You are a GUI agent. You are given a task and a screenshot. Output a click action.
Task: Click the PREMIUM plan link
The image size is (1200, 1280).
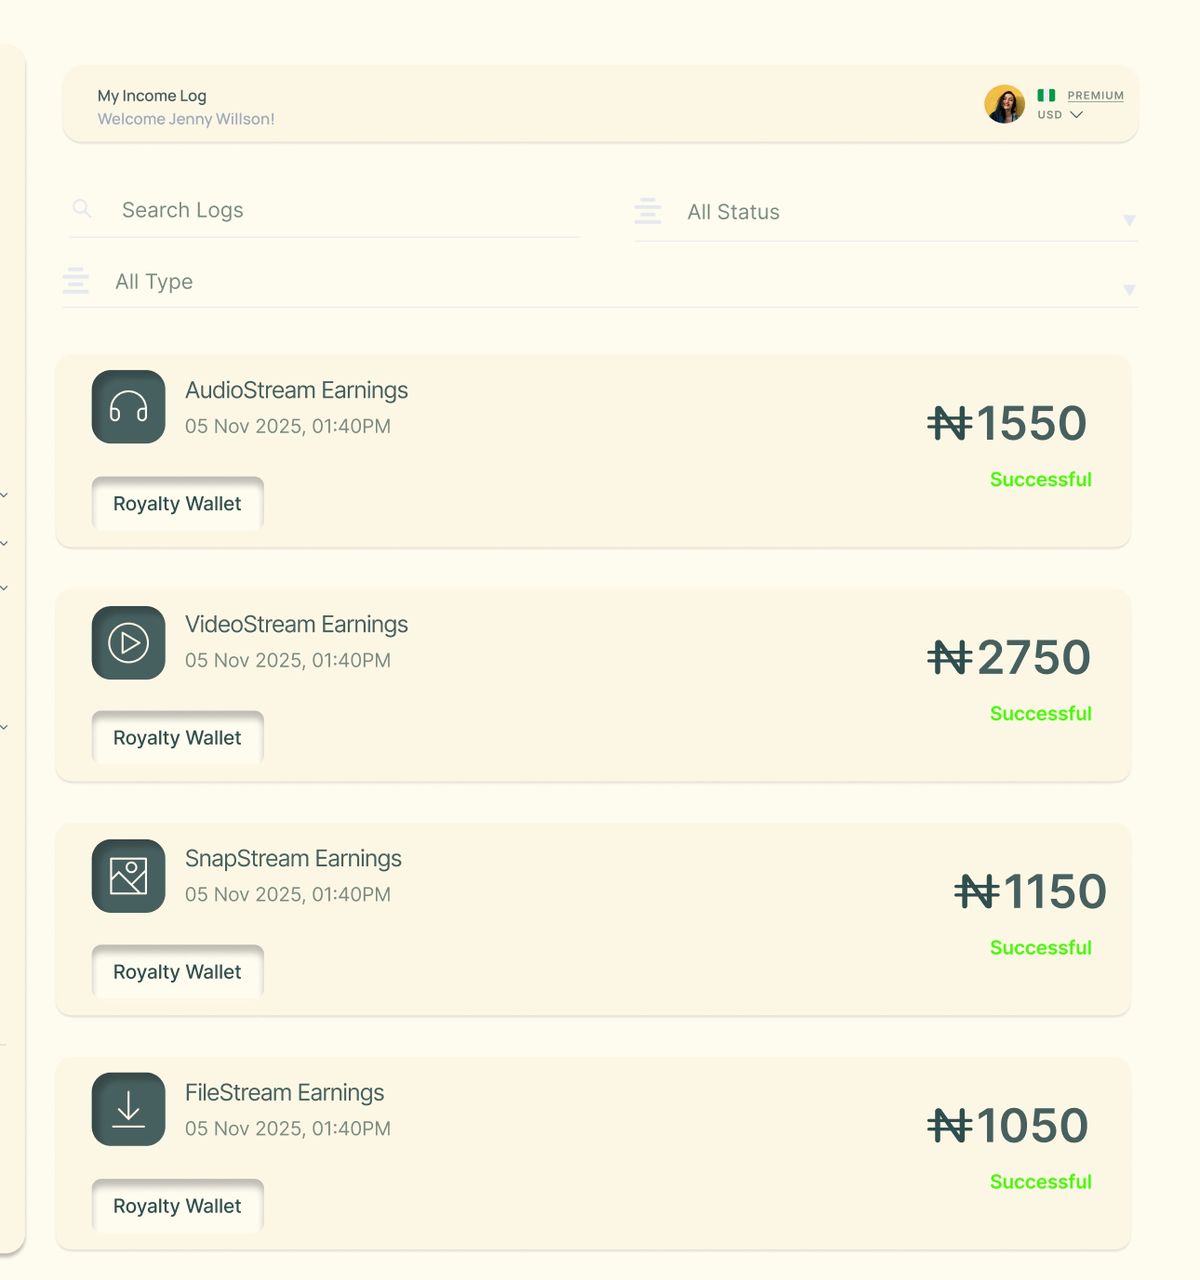click(1095, 96)
